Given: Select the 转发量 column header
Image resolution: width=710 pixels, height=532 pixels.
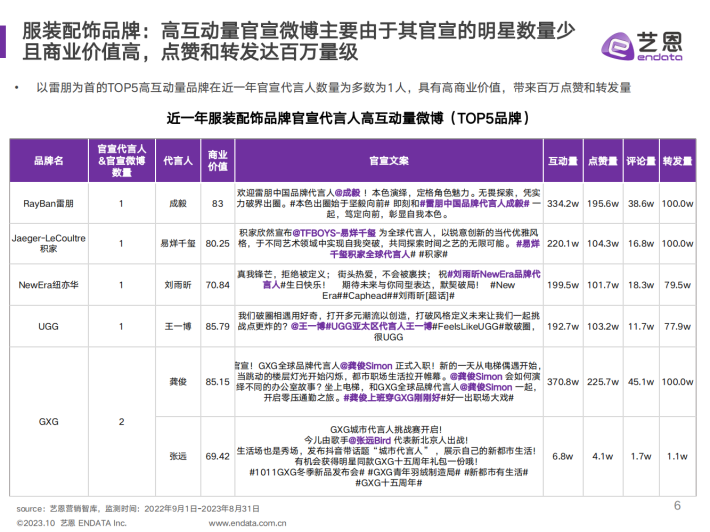Looking at the screenshot, I should [x=677, y=161].
